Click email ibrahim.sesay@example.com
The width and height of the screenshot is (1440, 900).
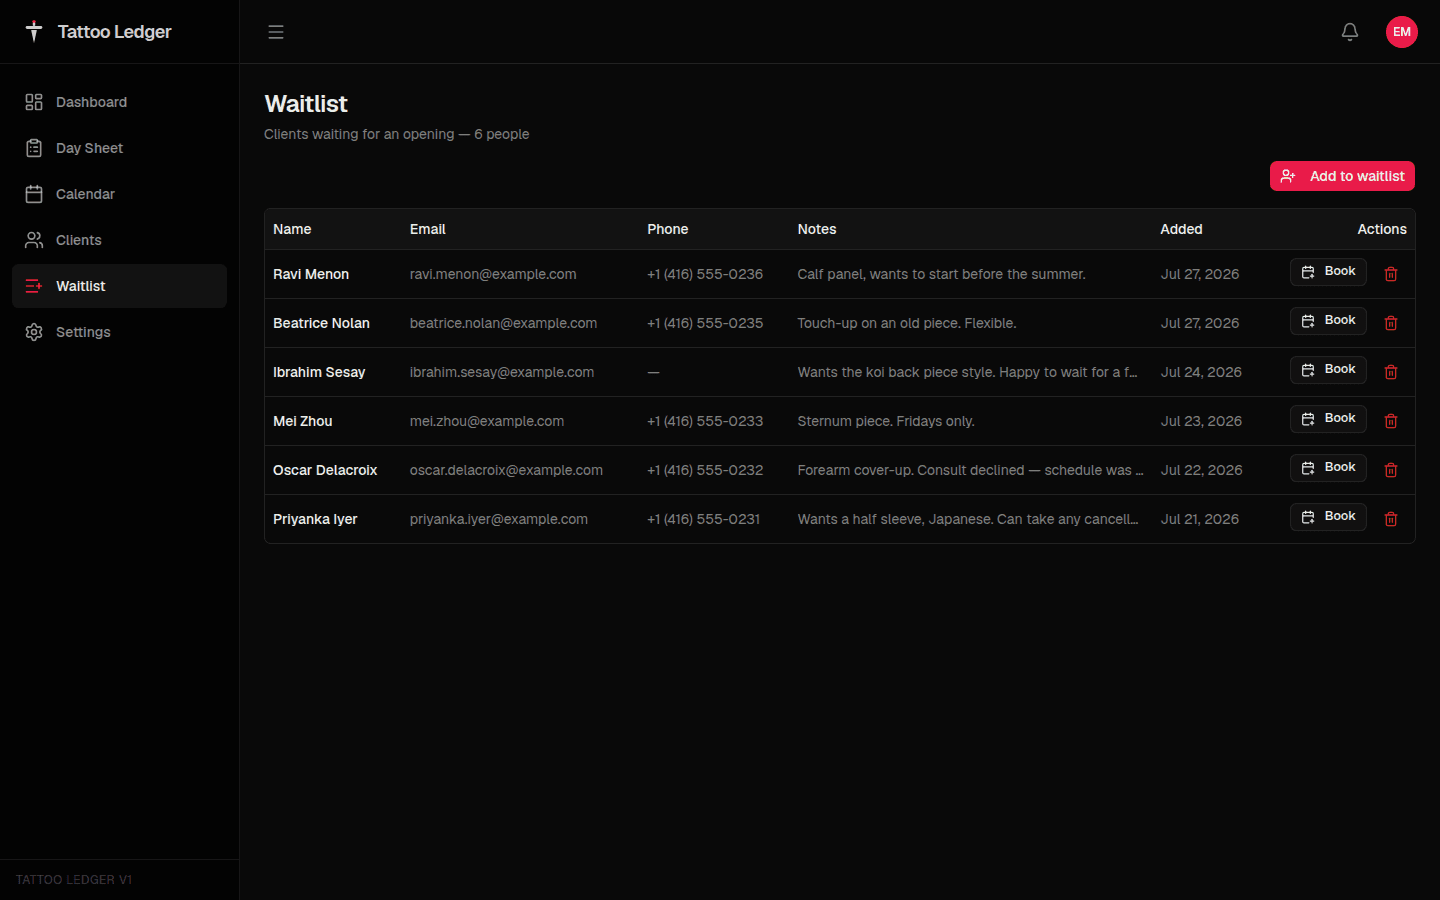(502, 372)
